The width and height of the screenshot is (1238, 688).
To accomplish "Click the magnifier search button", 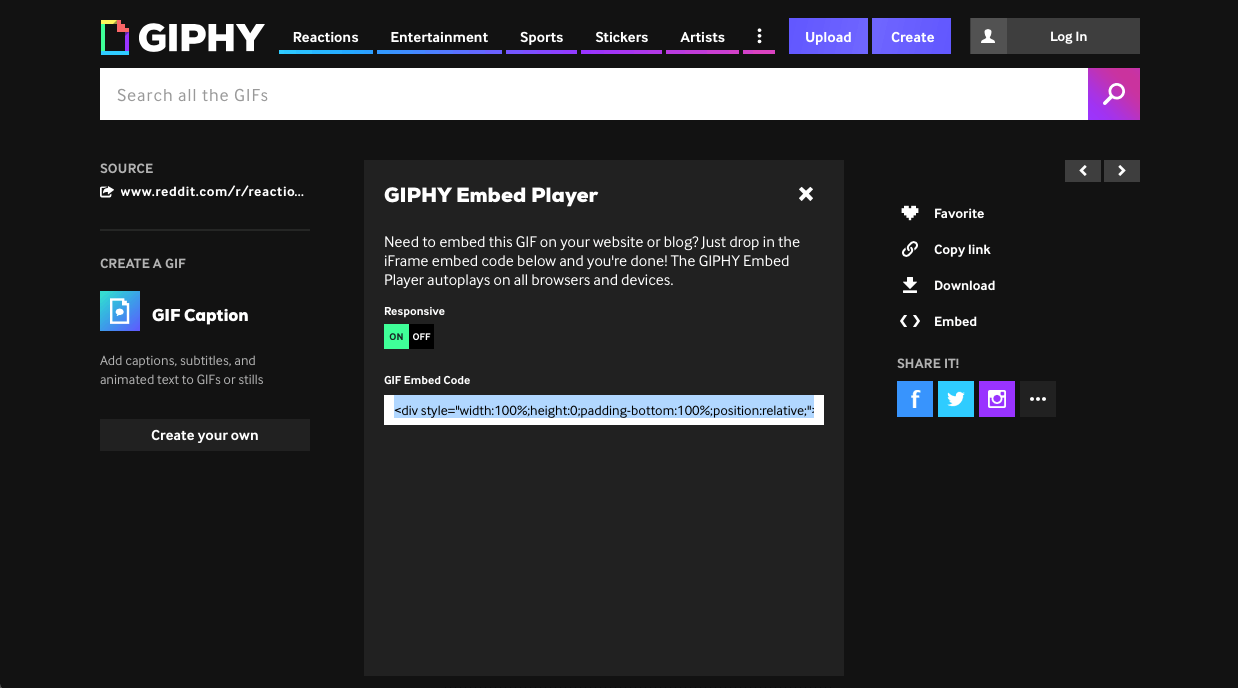I will [x=1114, y=94].
